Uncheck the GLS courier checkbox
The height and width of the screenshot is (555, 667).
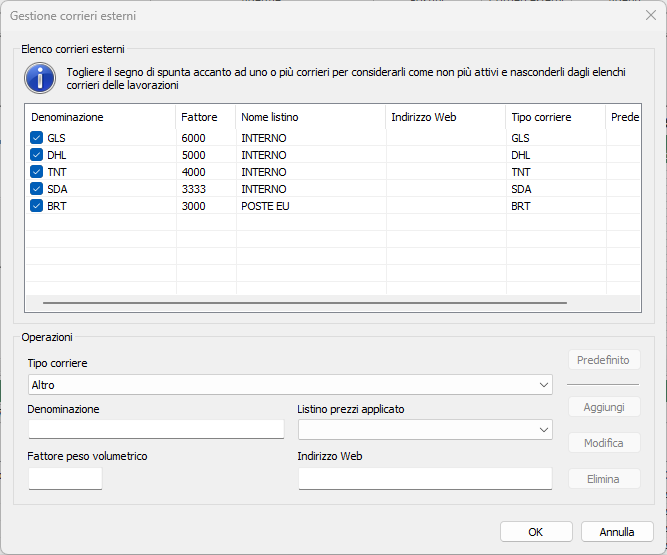[x=37, y=138]
